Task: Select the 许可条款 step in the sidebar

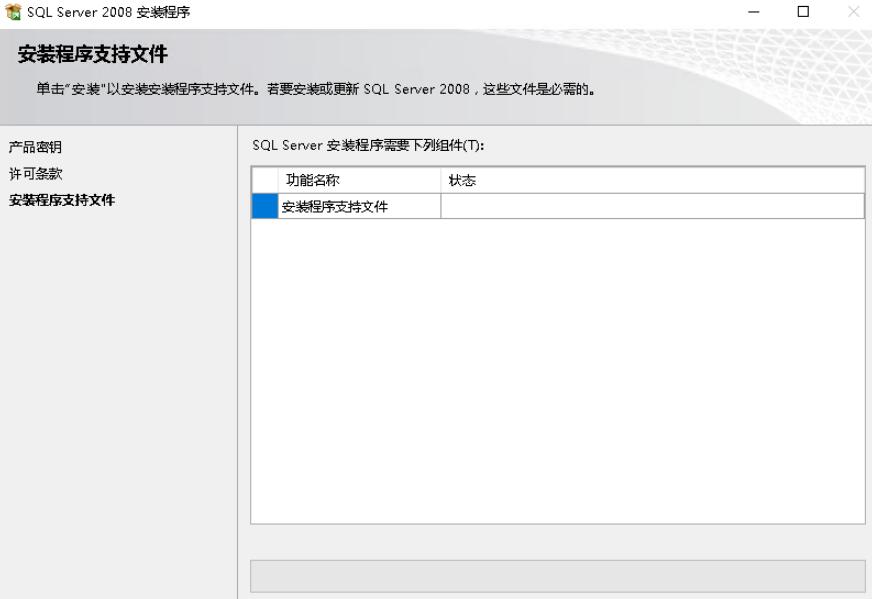Action: pos(36,174)
